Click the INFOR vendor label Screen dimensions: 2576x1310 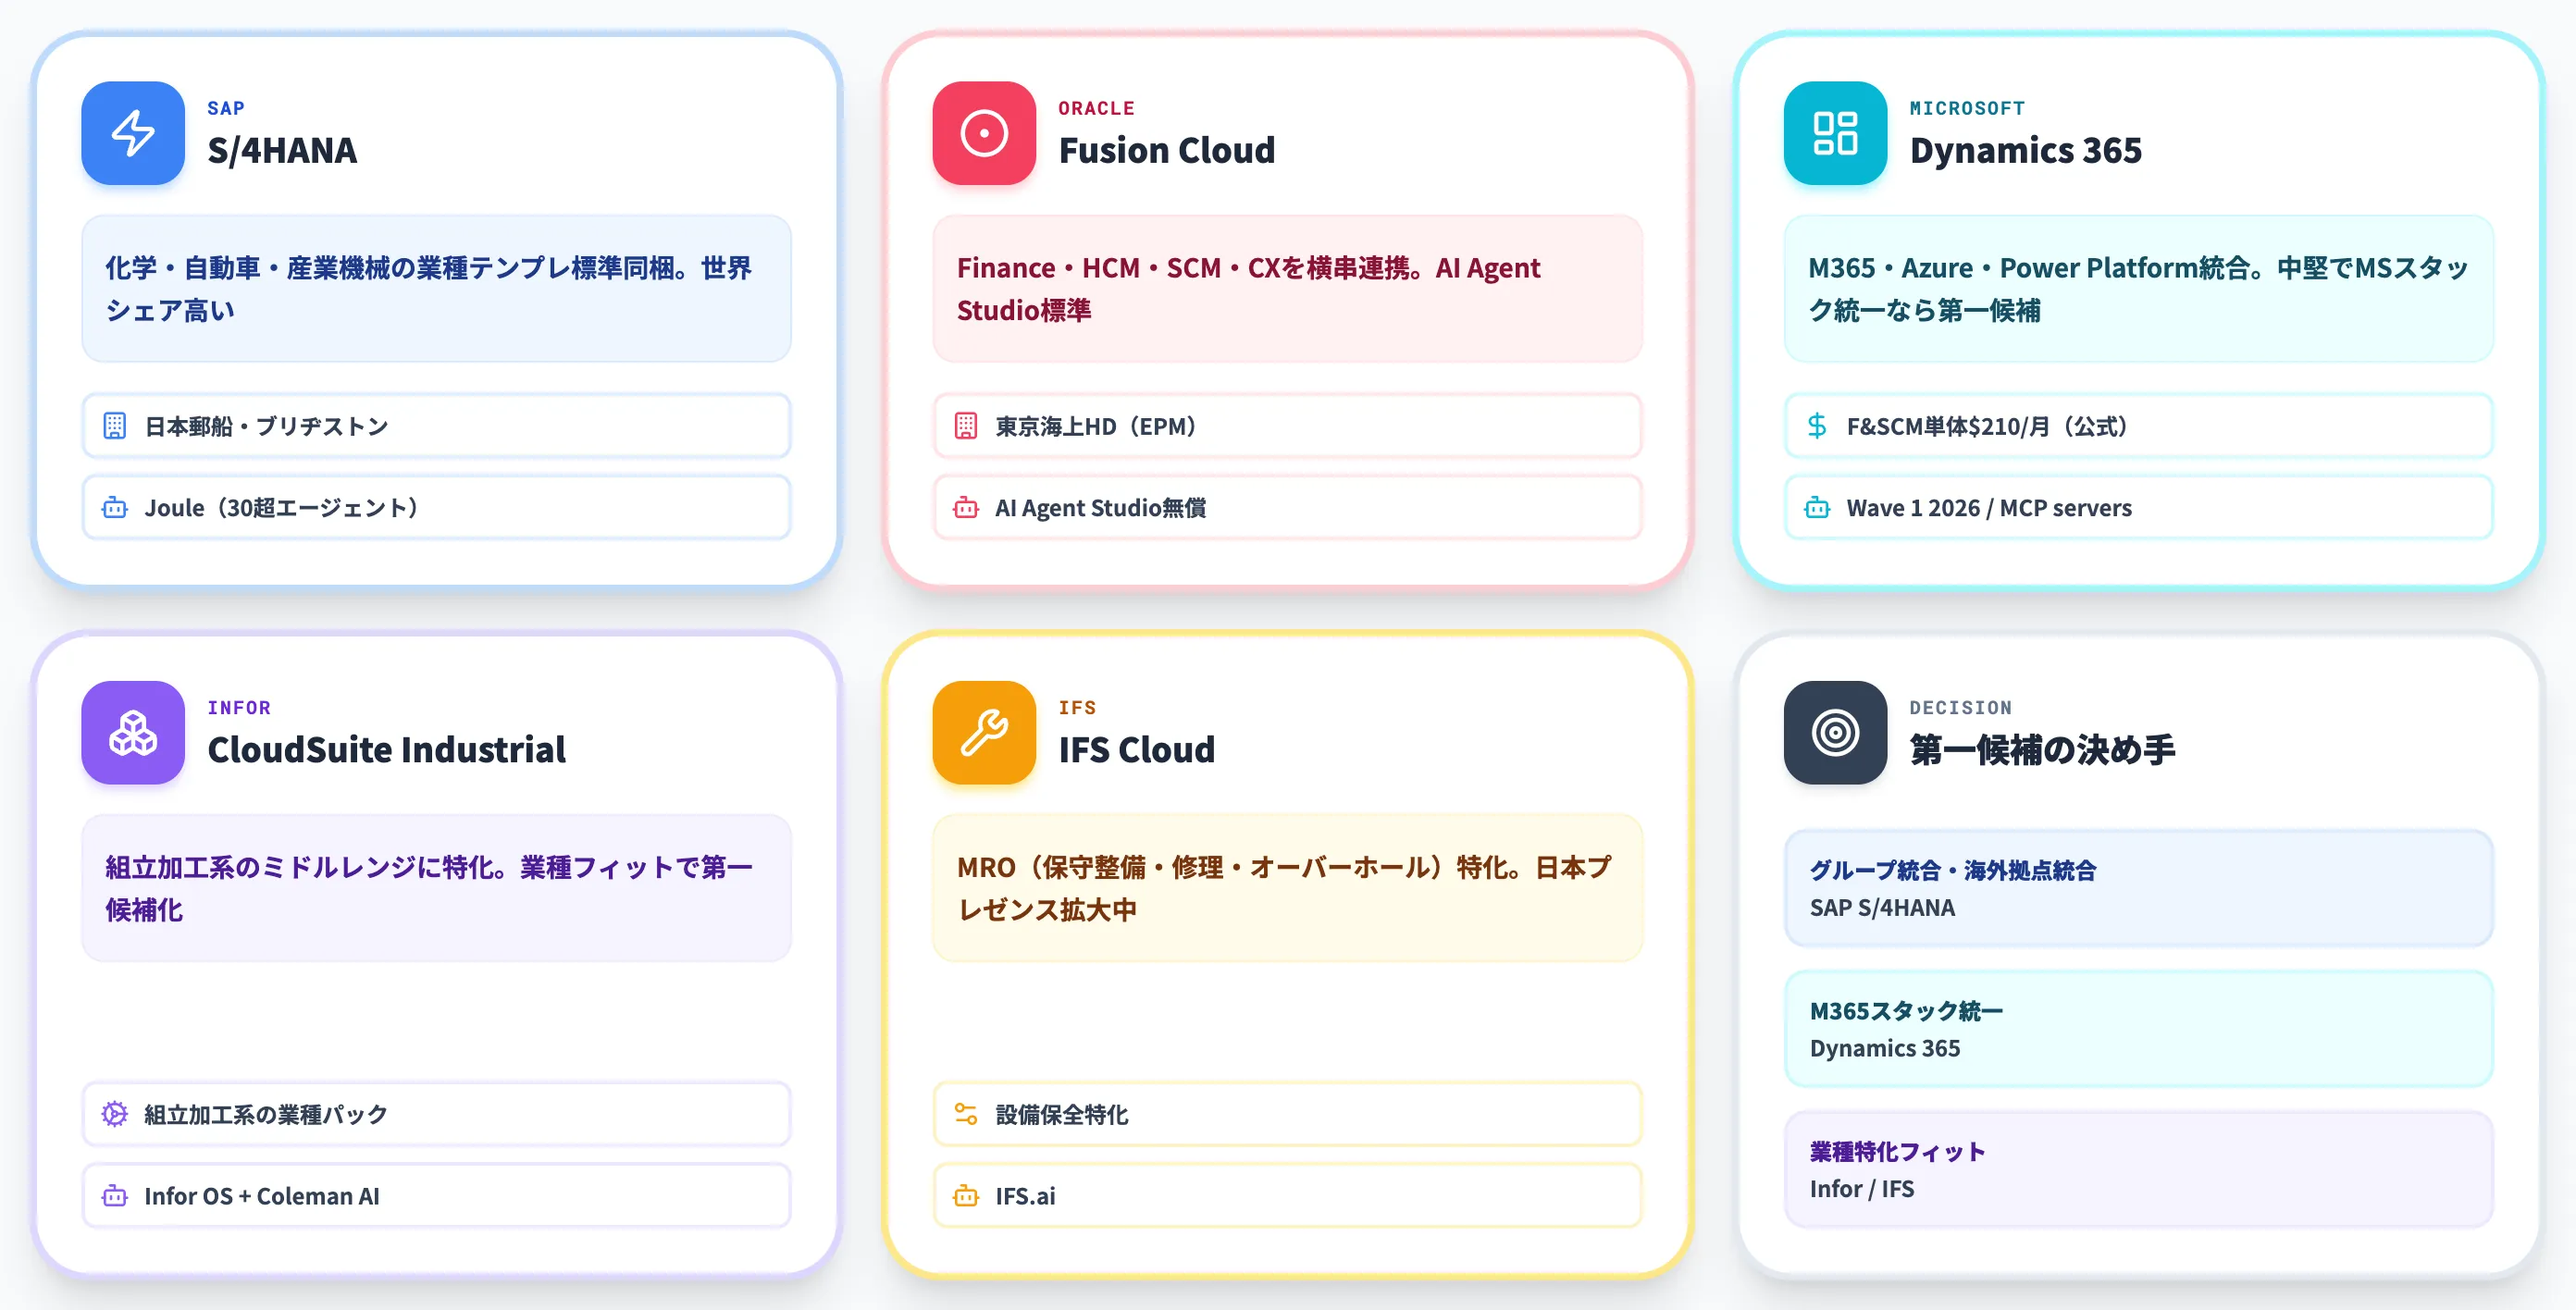239,708
